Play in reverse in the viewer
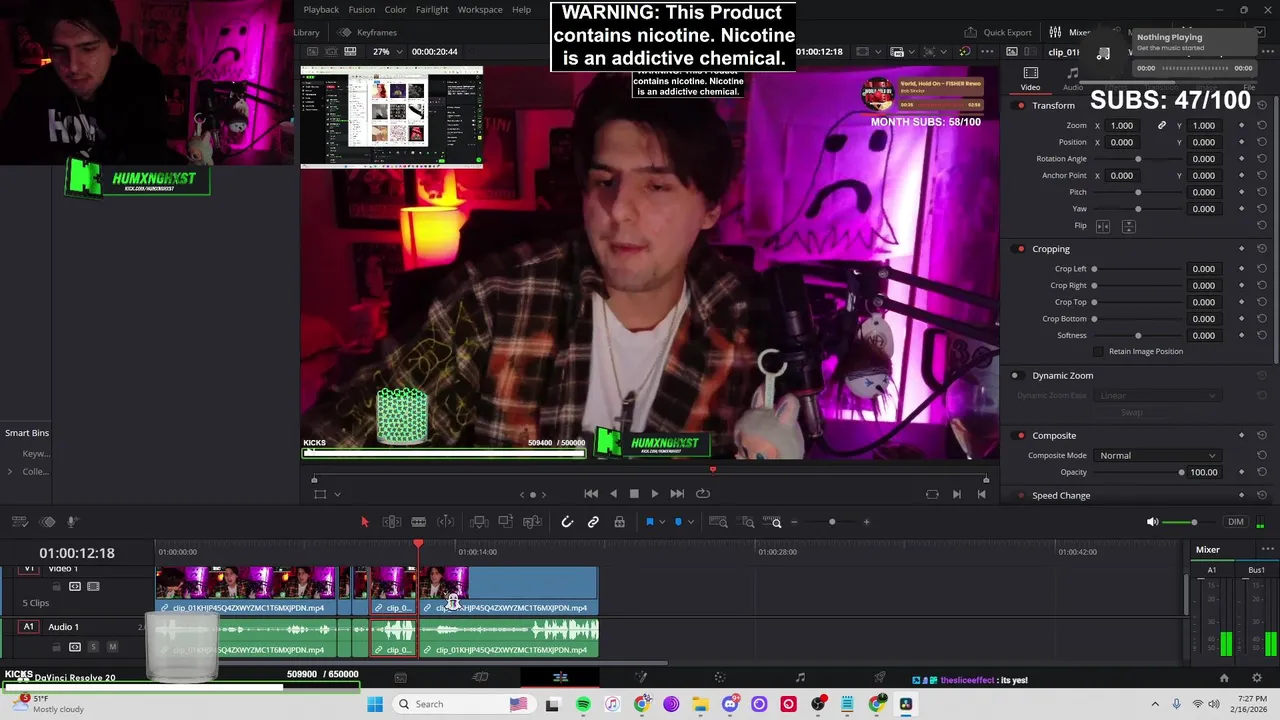This screenshot has height=720, width=1280. pos(613,493)
